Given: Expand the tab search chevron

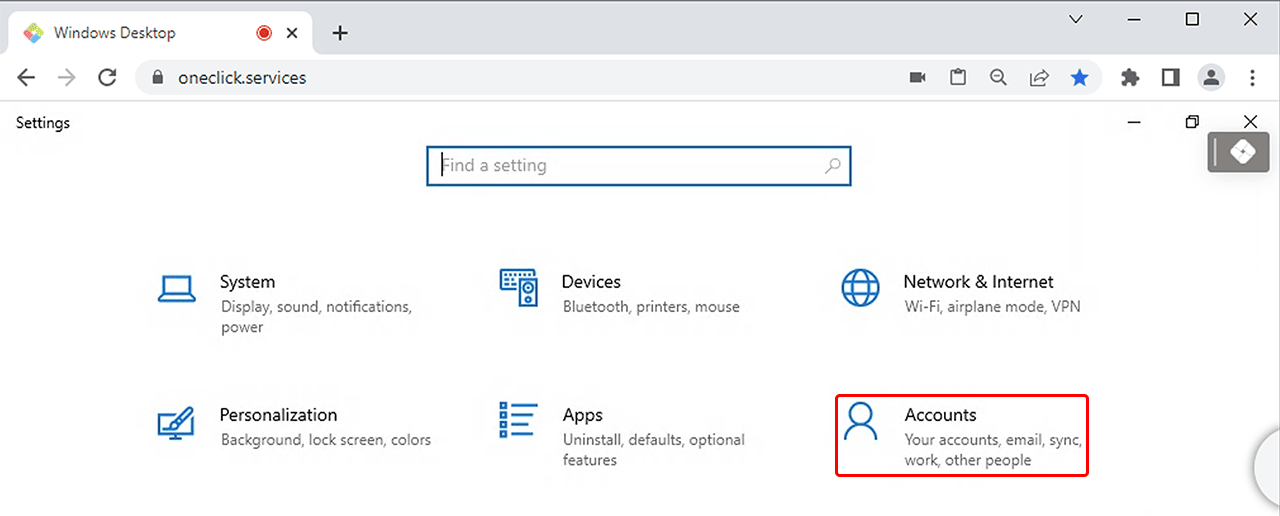Looking at the screenshot, I should [1076, 19].
